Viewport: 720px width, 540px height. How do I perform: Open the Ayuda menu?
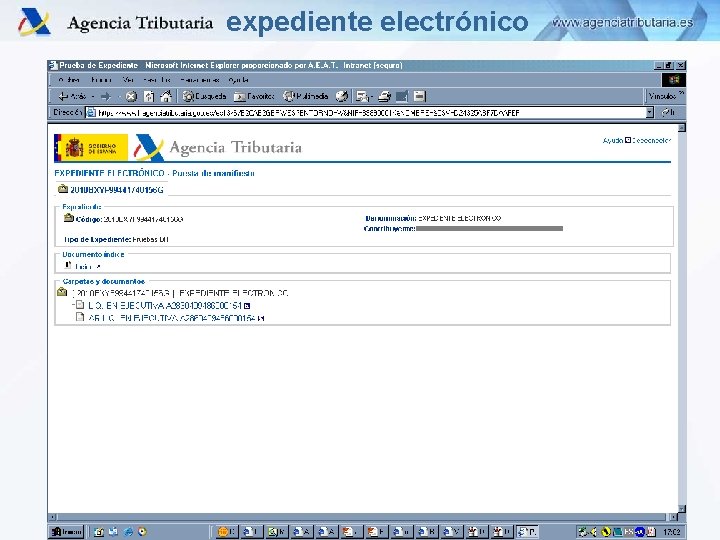(x=238, y=80)
